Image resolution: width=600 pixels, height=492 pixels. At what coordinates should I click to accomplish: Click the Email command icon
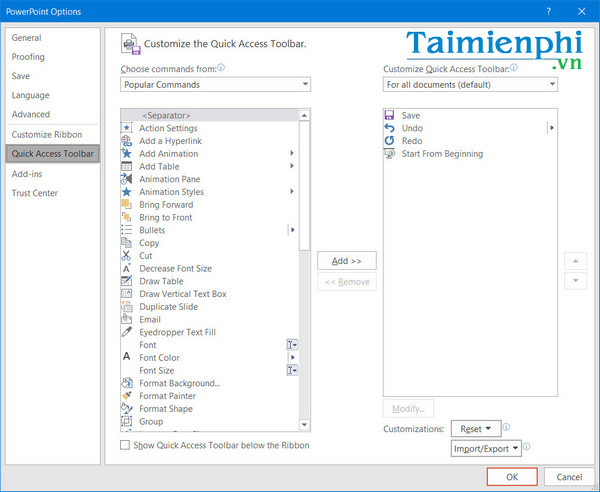(127, 319)
